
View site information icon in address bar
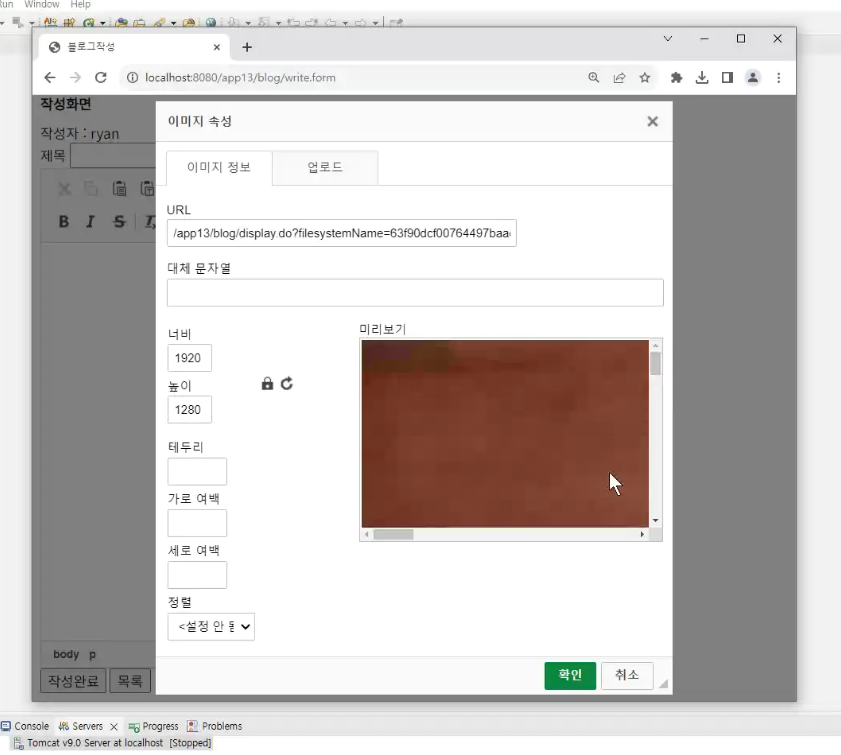tap(132, 78)
